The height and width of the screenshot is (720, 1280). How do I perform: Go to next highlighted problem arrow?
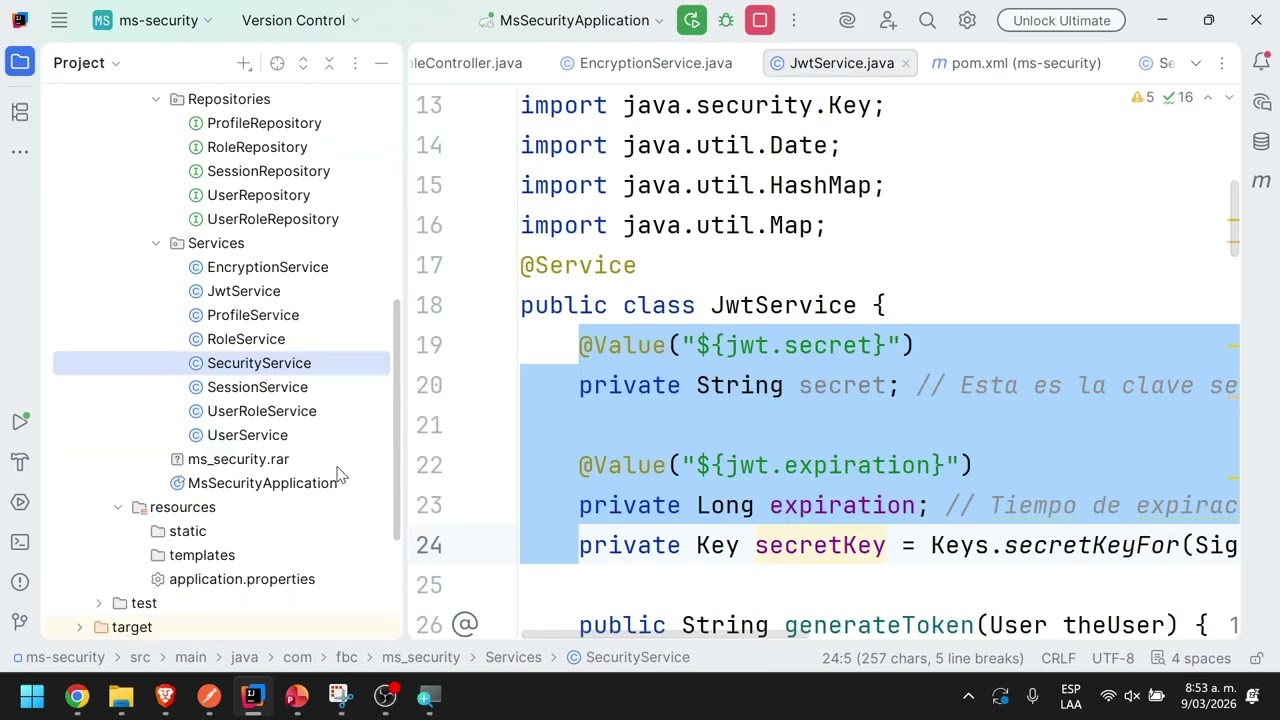1229,97
